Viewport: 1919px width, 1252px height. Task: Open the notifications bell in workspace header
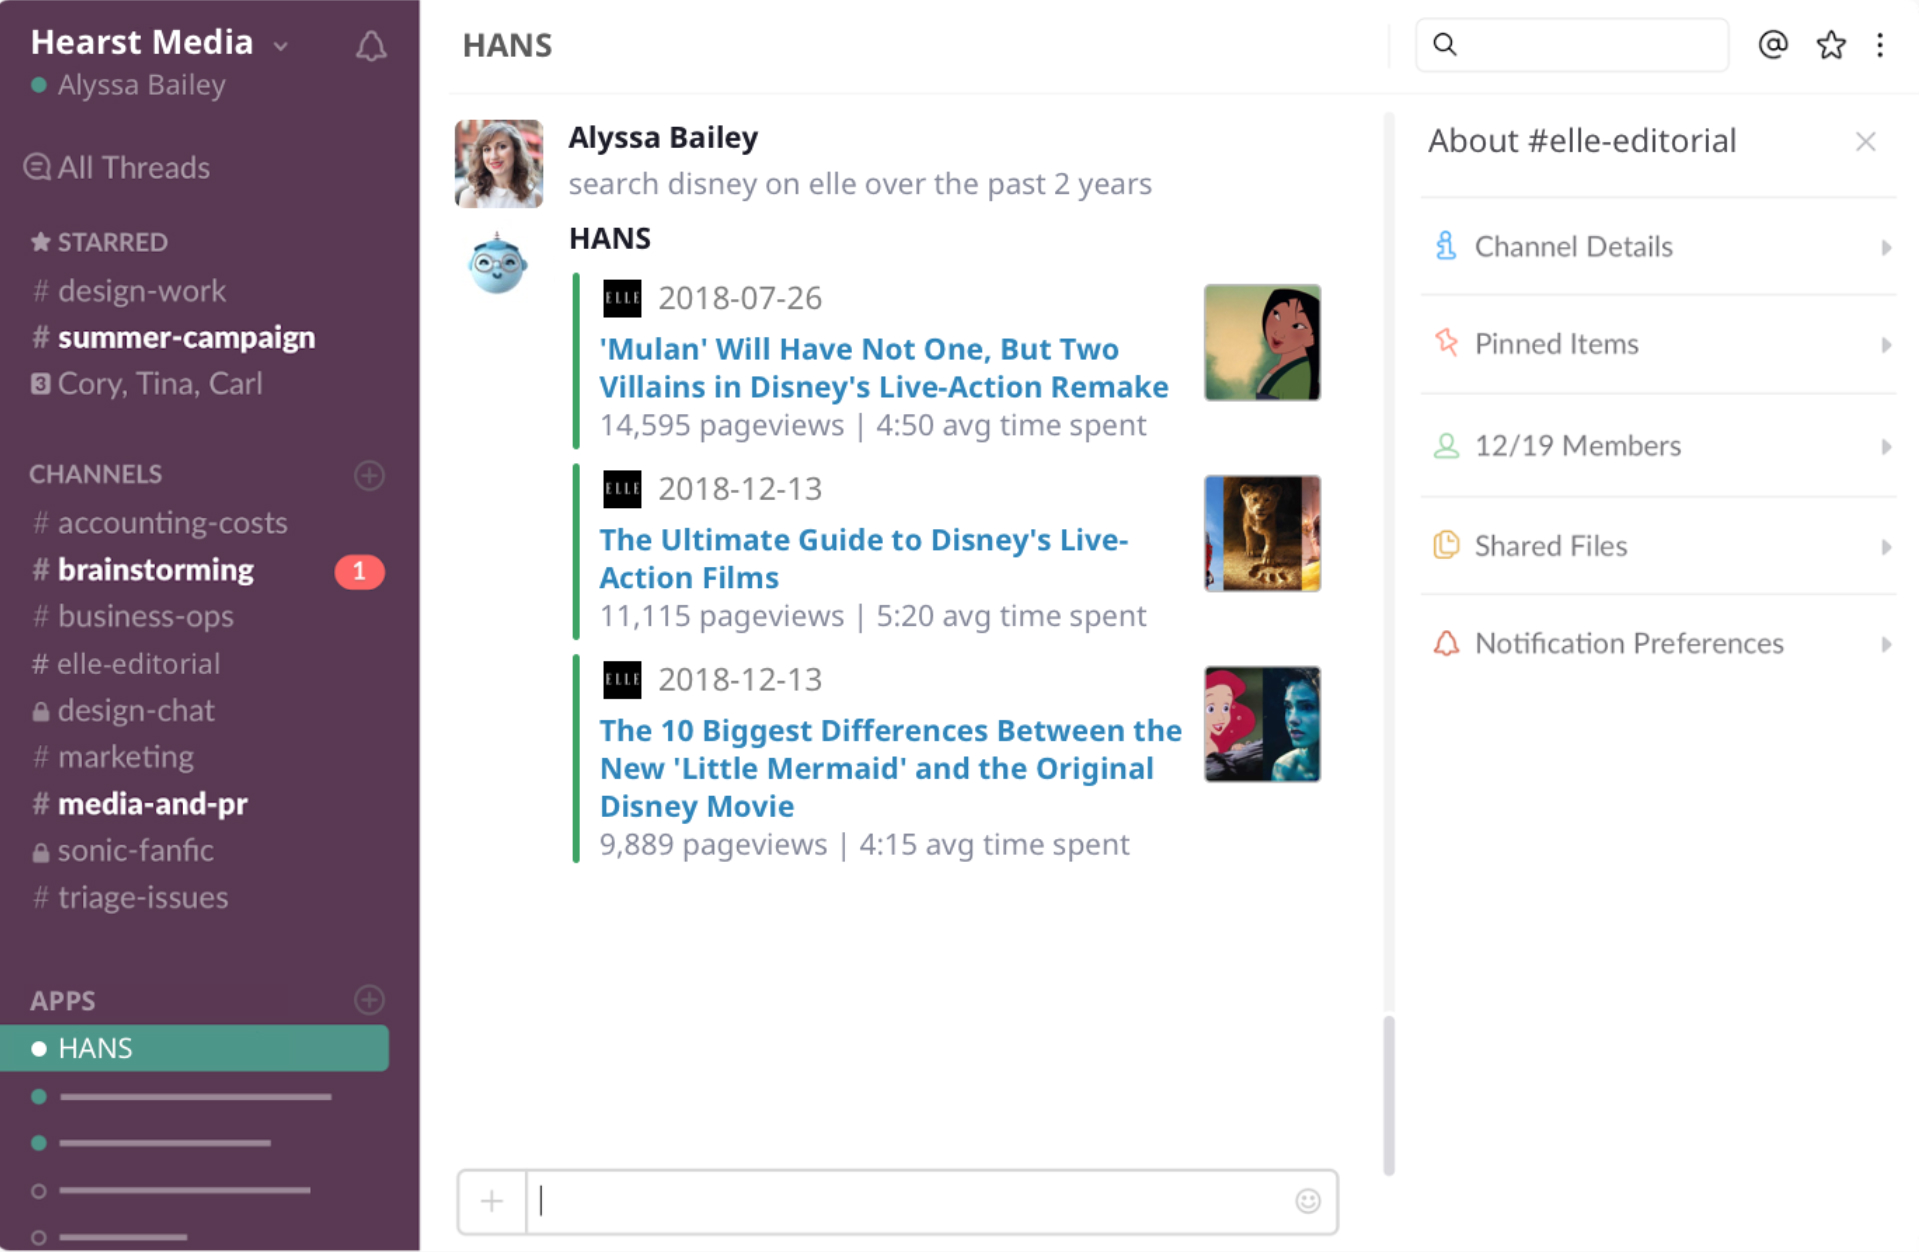371,45
